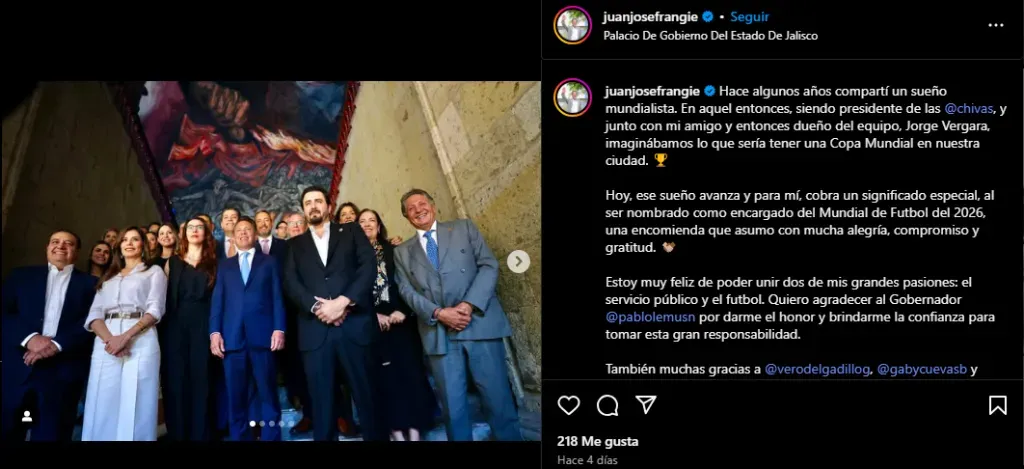This screenshot has height=469, width=1024.
Task: Open Palacio De Gobierno location link
Action: pyautogui.click(x=710, y=36)
